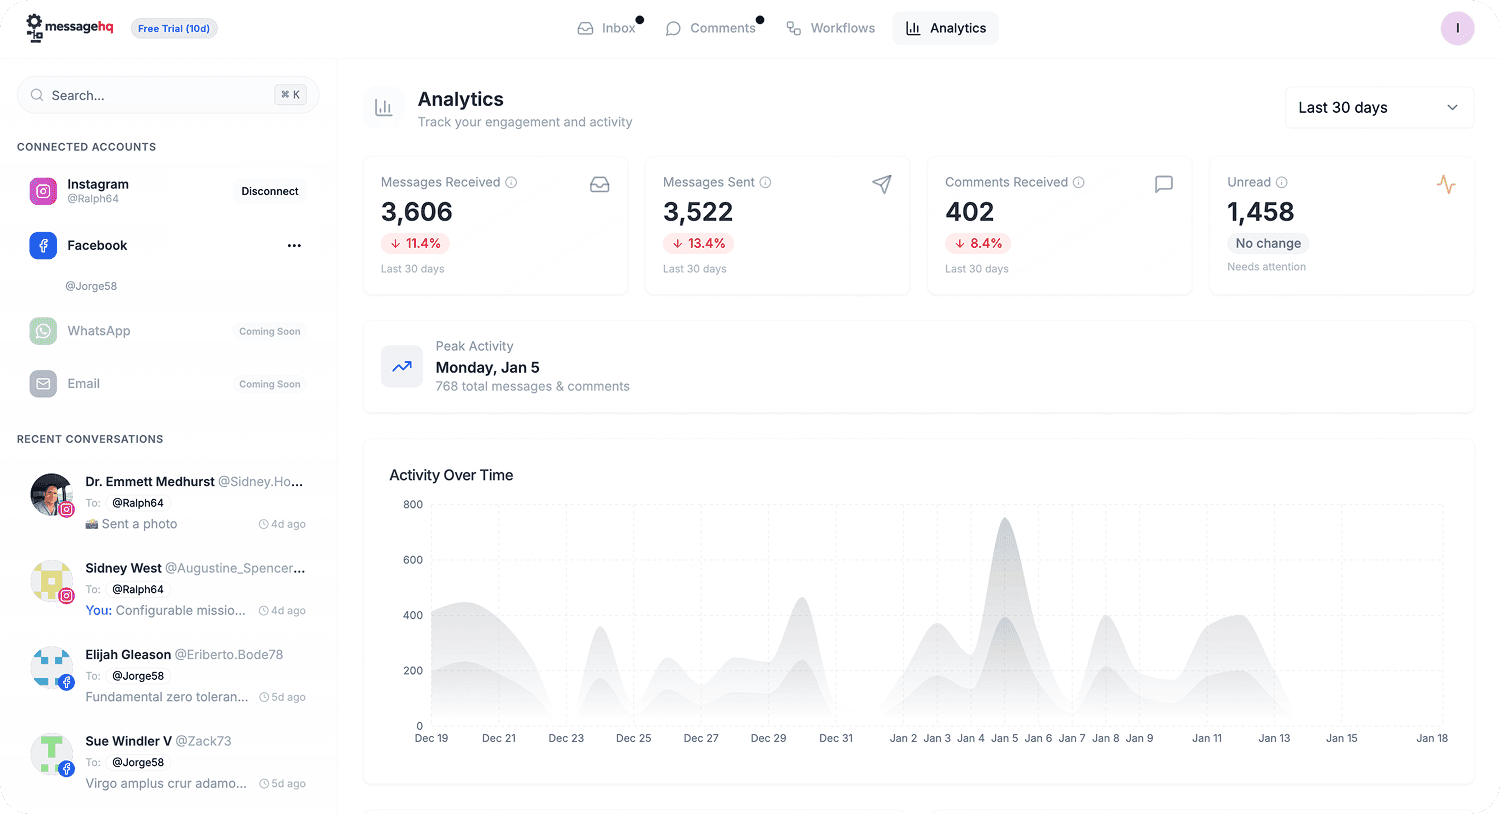This screenshot has height=814, width=1500.
Task: Open the Facebook account options menu
Action: [x=293, y=245]
